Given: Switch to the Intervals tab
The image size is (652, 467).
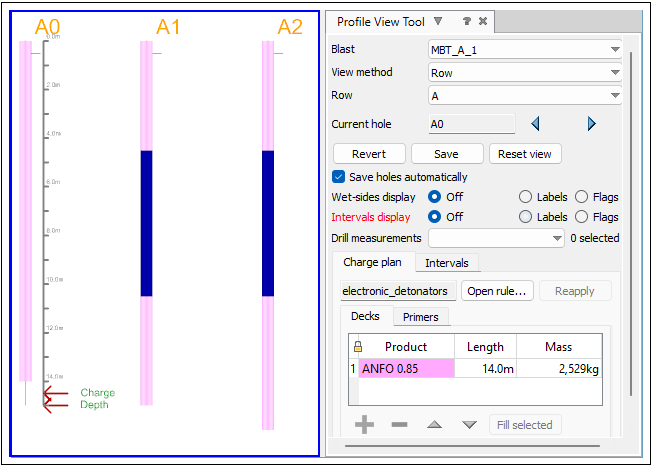Looking at the screenshot, I should [x=447, y=263].
